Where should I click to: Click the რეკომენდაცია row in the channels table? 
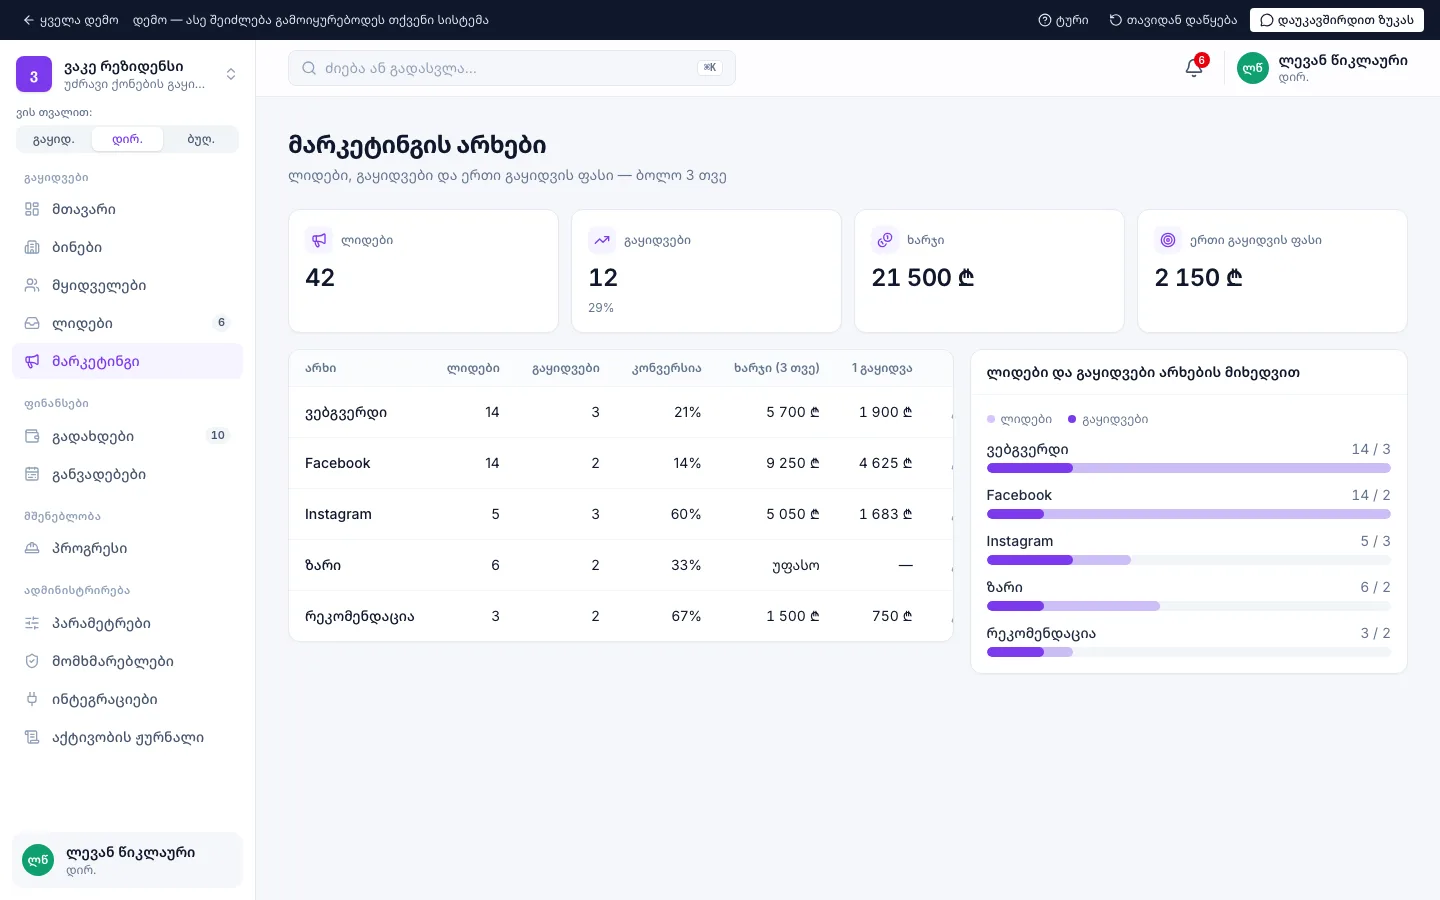(x=620, y=616)
